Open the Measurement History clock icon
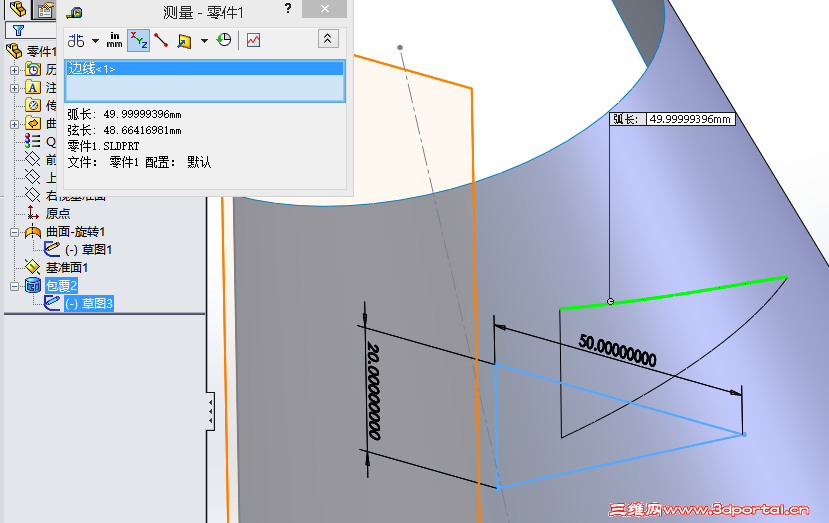Screen dimensions: 829x523 tap(224, 40)
